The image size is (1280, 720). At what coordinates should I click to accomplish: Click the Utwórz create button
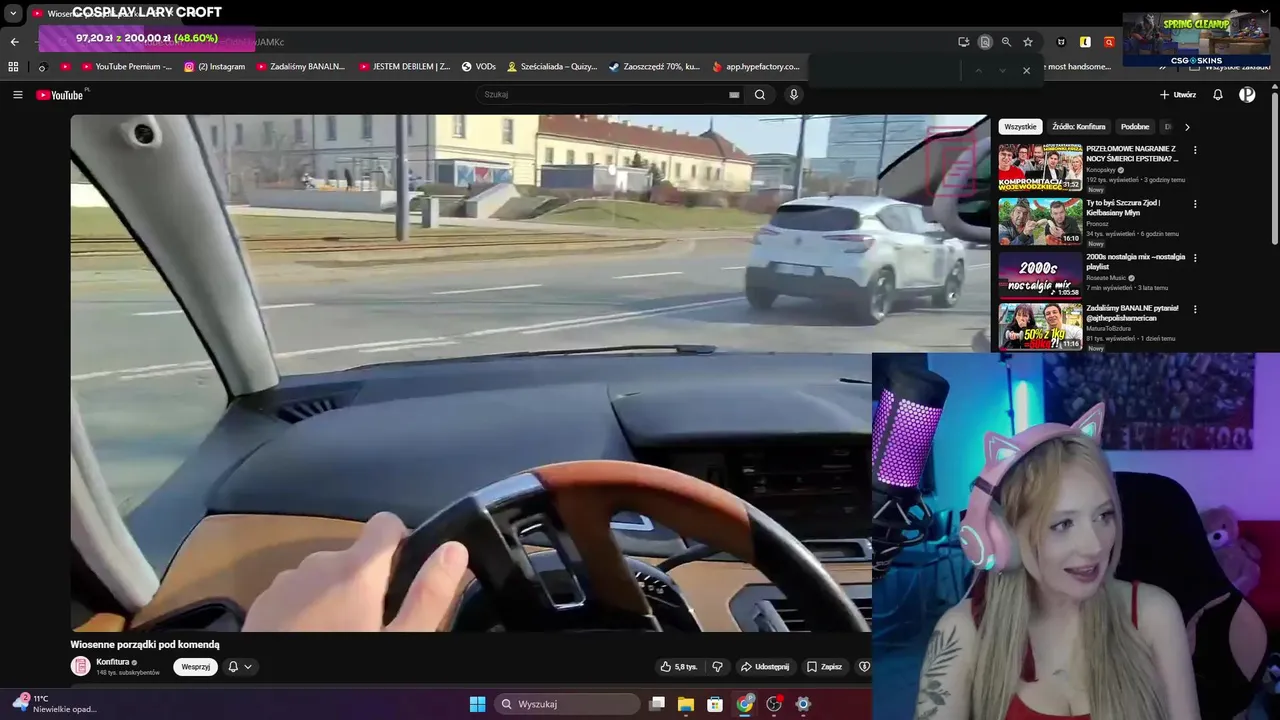point(1178,95)
